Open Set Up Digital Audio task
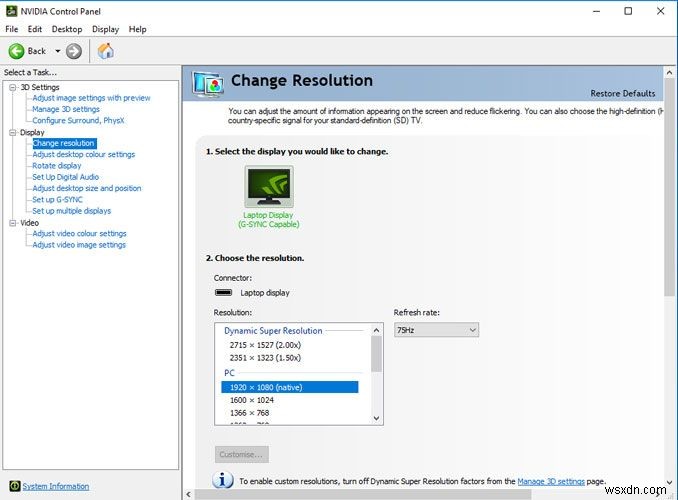The height and width of the screenshot is (500, 678). pyautogui.click(x=65, y=177)
